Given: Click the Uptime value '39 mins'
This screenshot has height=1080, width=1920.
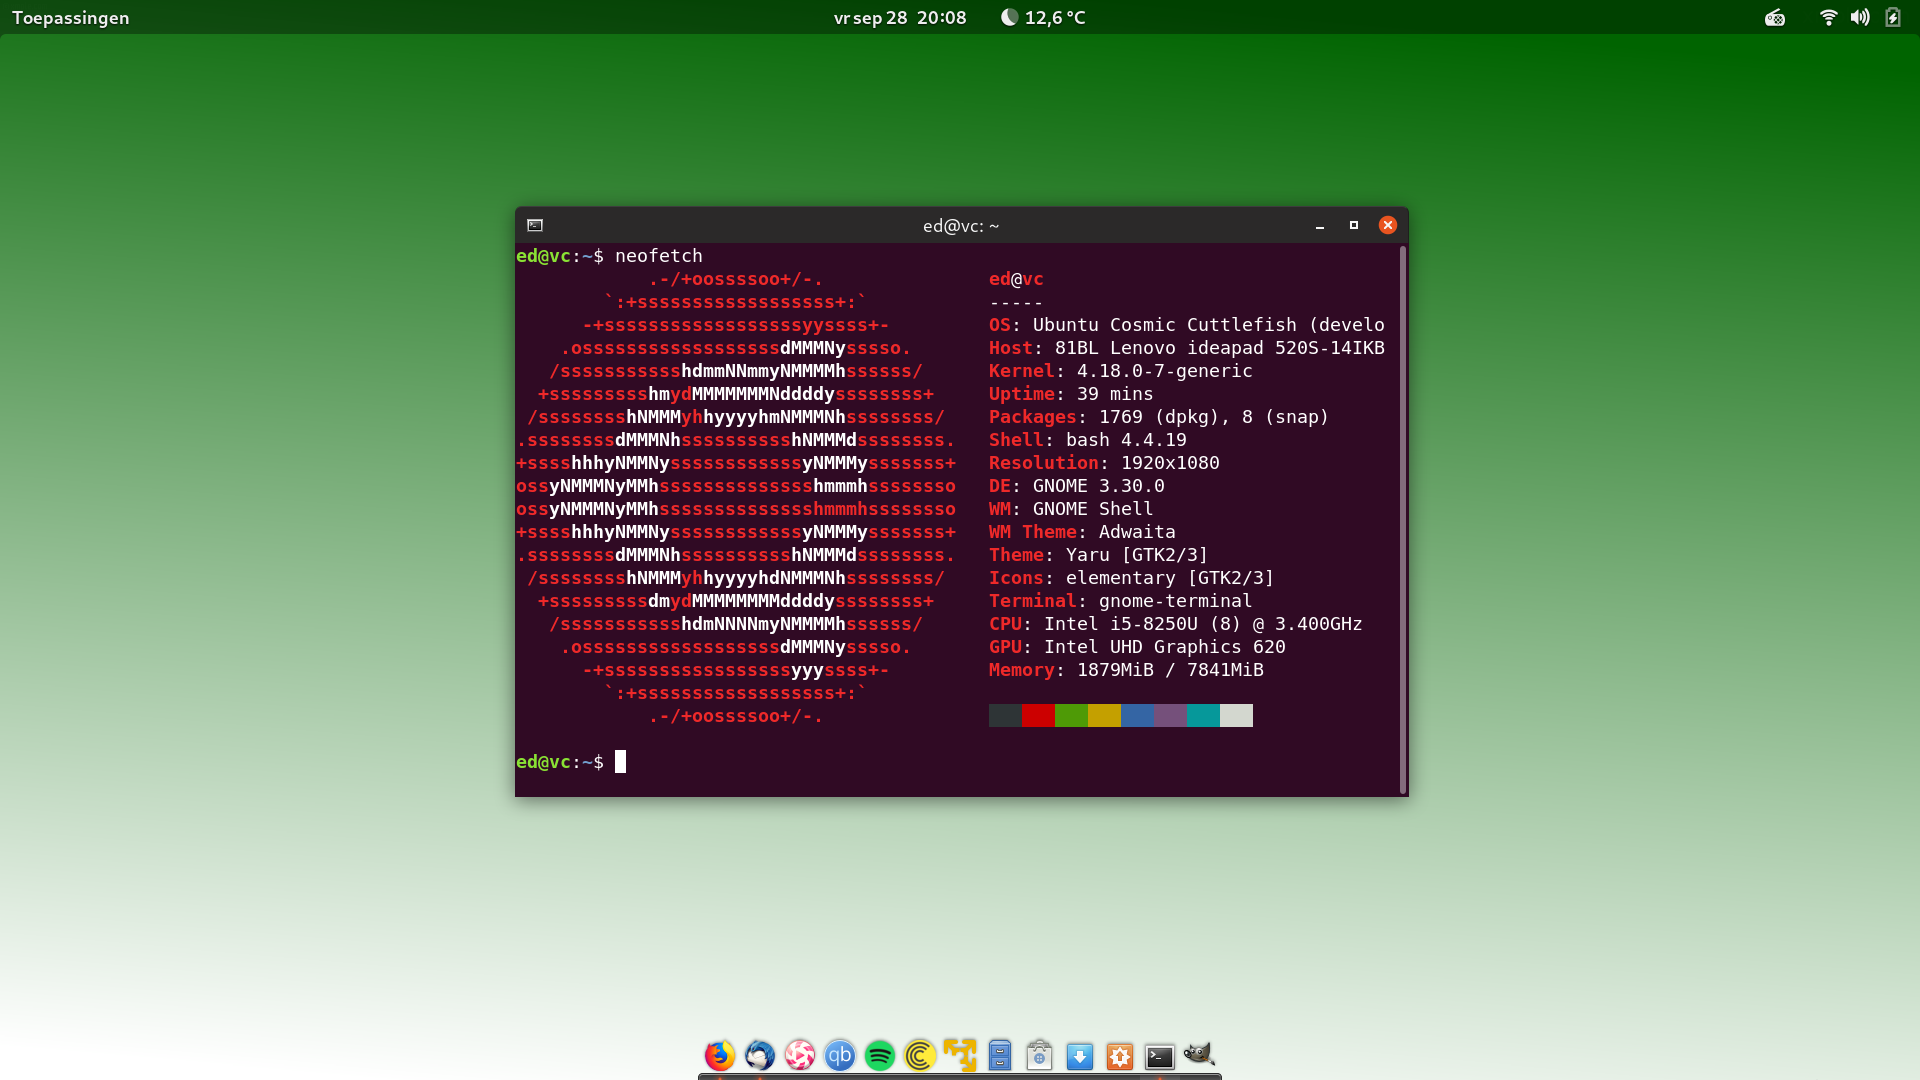Looking at the screenshot, I should coord(1115,394).
